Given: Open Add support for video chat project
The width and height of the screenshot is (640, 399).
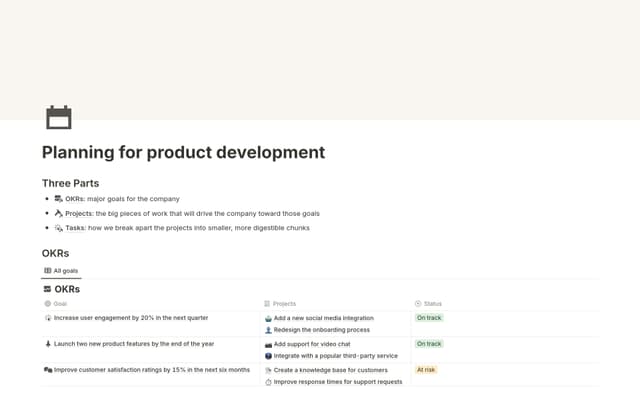Looking at the screenshot, I should click(x=312, y=344).
